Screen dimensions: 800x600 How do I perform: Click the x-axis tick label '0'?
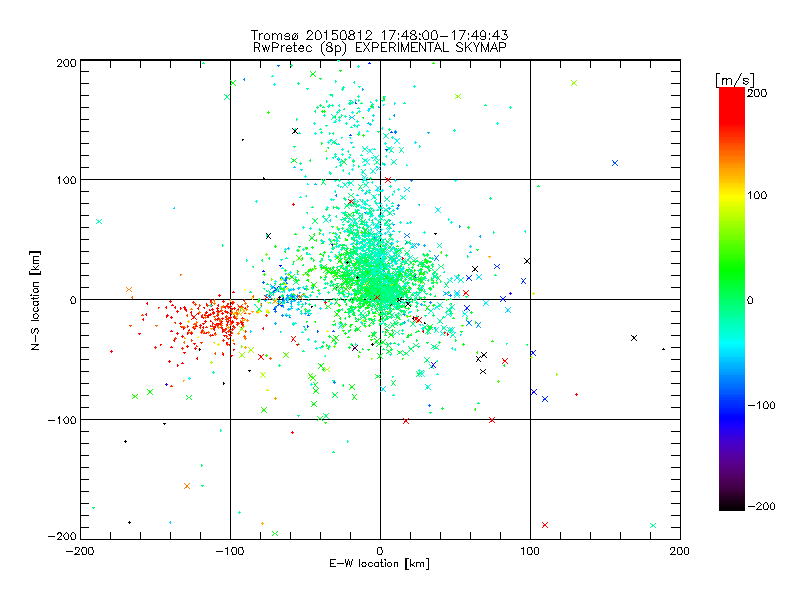[380, 551]
